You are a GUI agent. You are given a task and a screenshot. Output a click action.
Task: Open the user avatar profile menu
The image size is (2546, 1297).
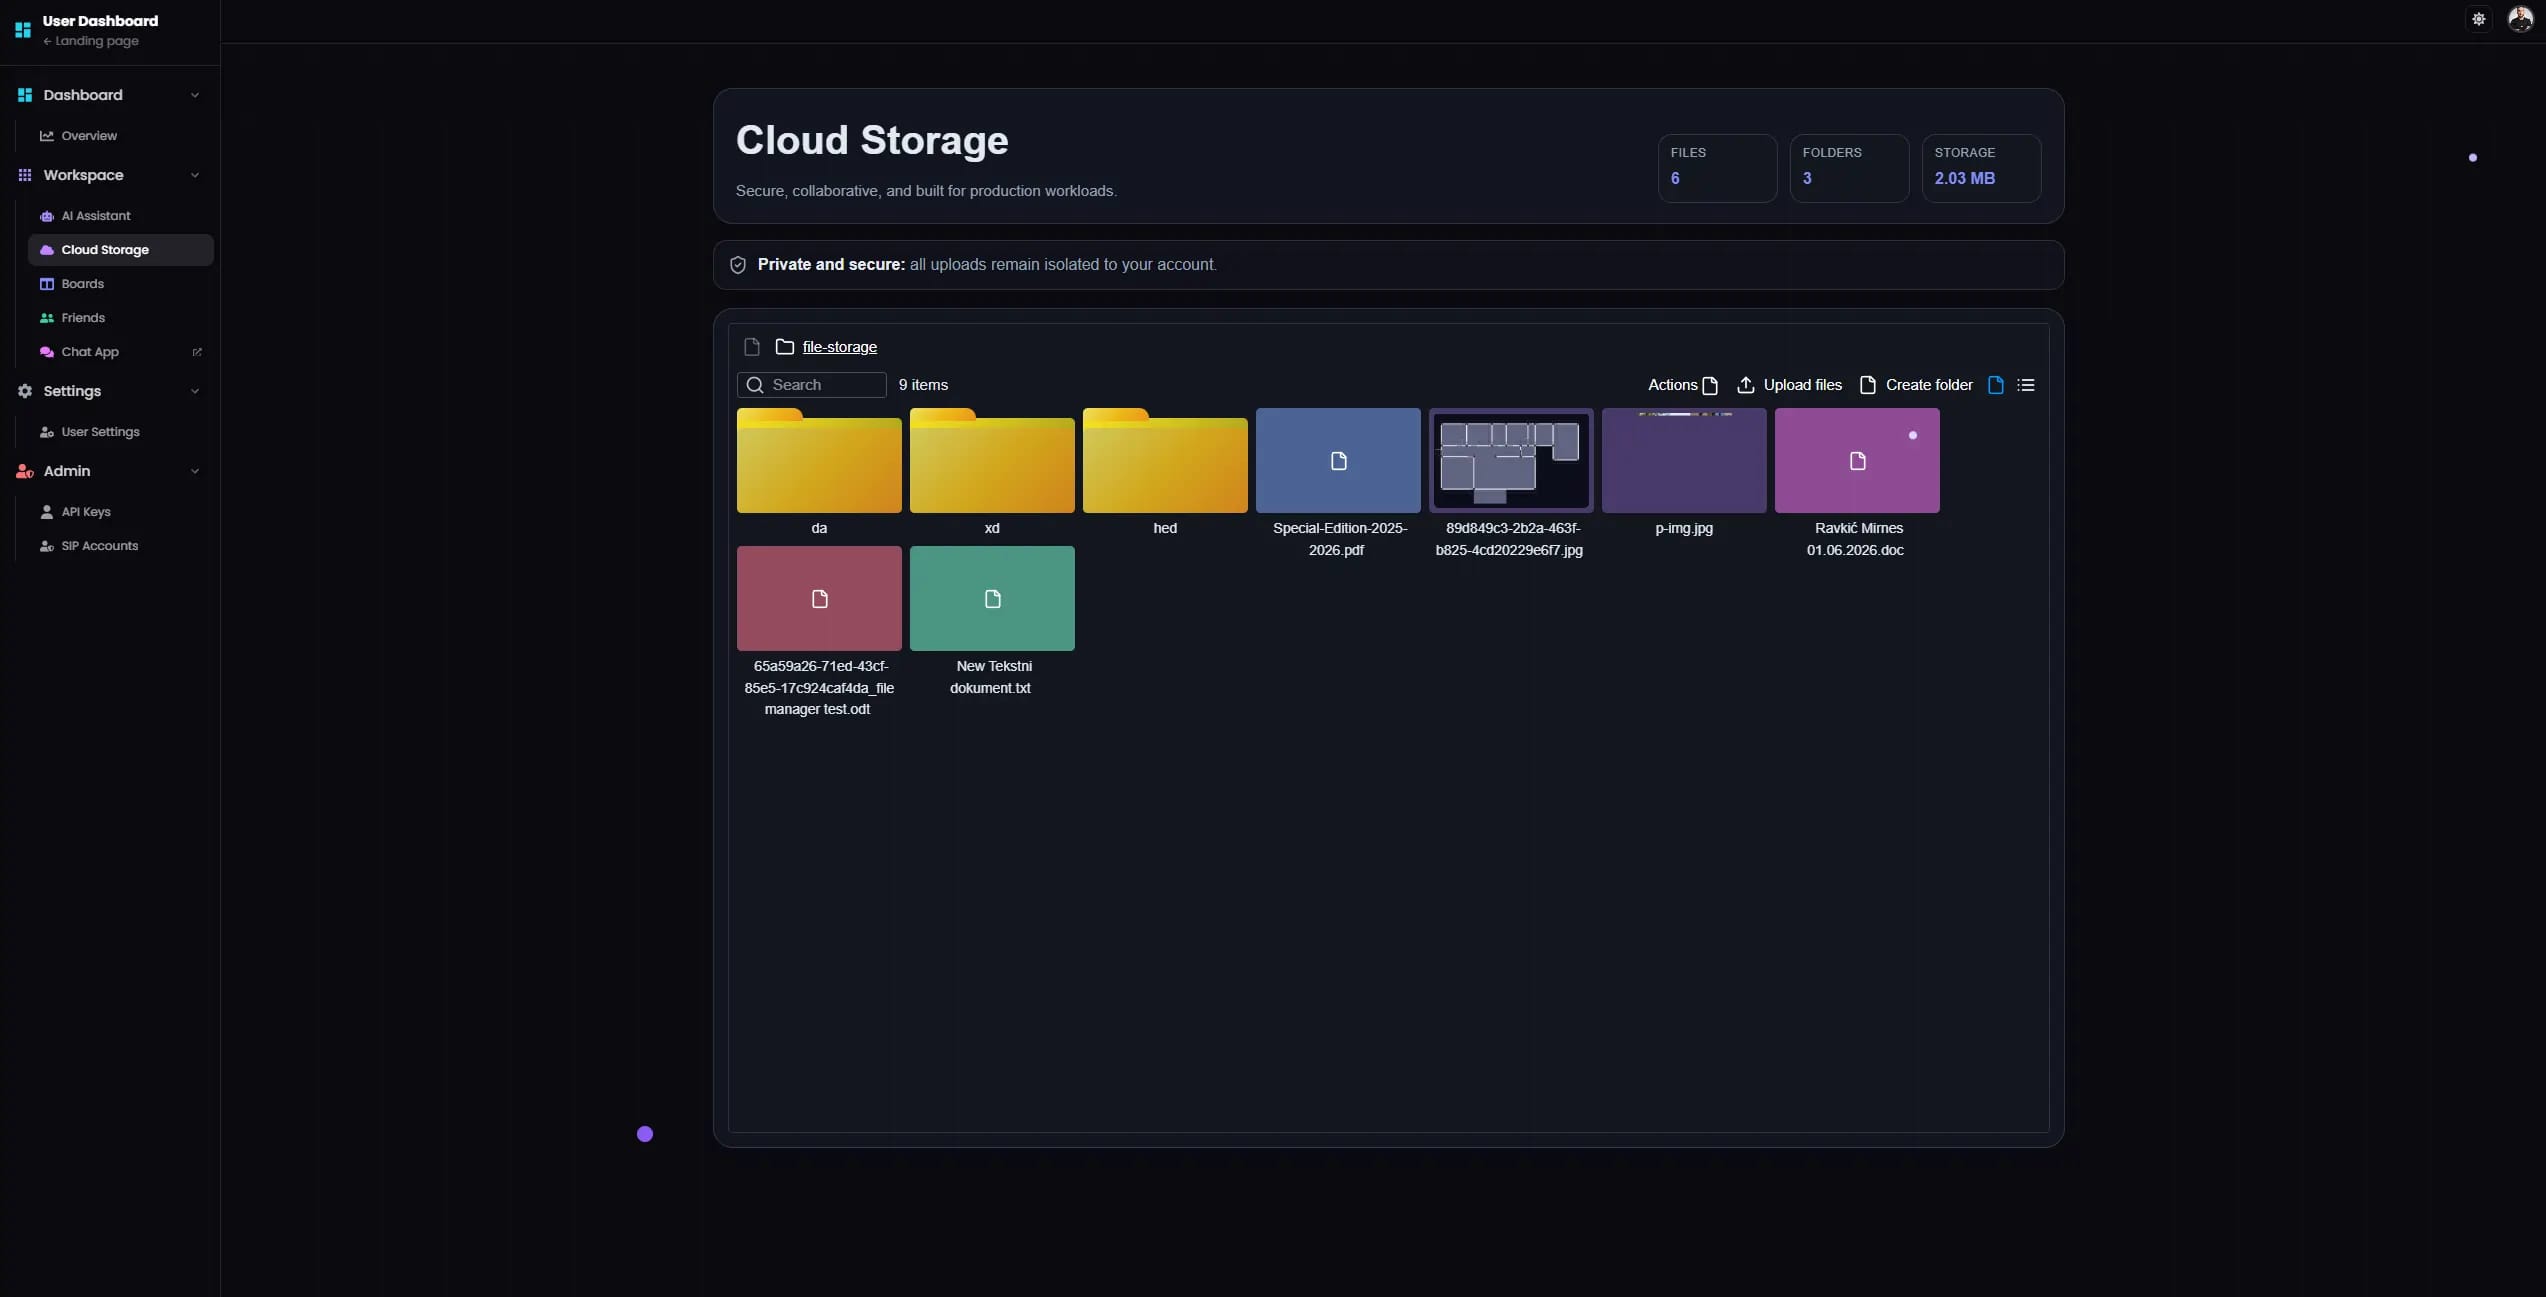tap(2520, 19)
